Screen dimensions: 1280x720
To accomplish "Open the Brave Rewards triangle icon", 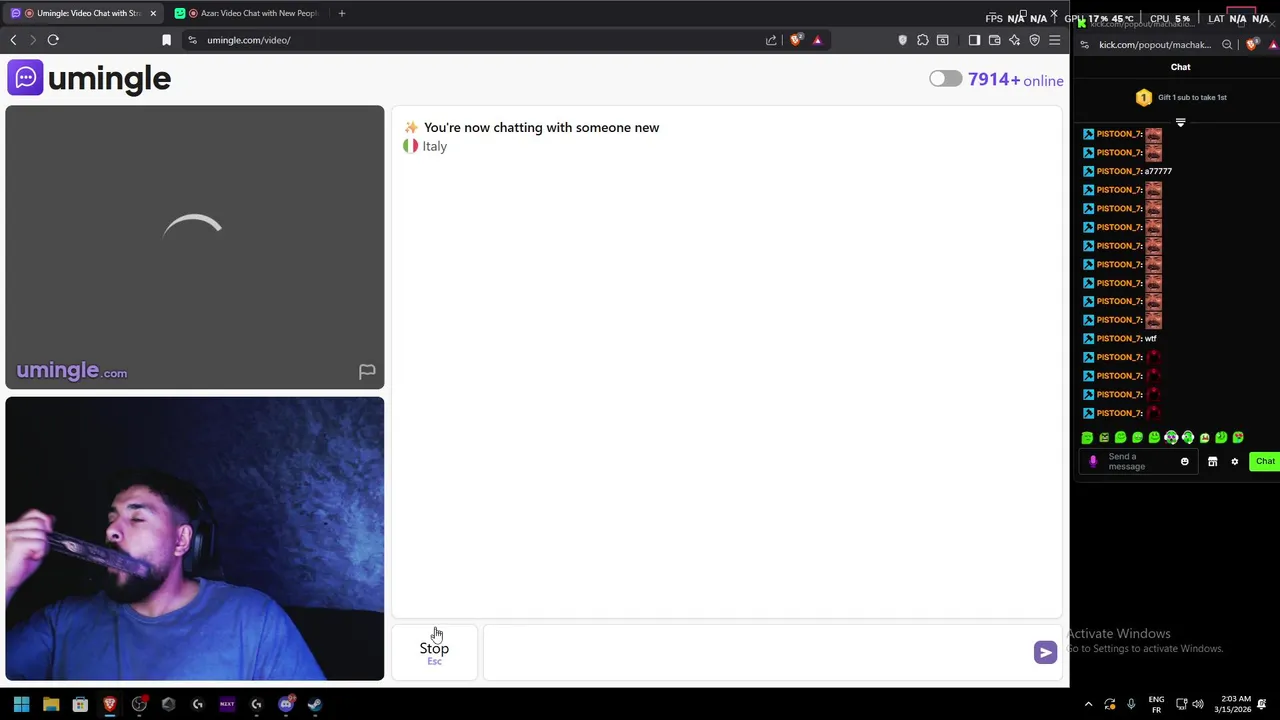I will (x=817, y=40).
